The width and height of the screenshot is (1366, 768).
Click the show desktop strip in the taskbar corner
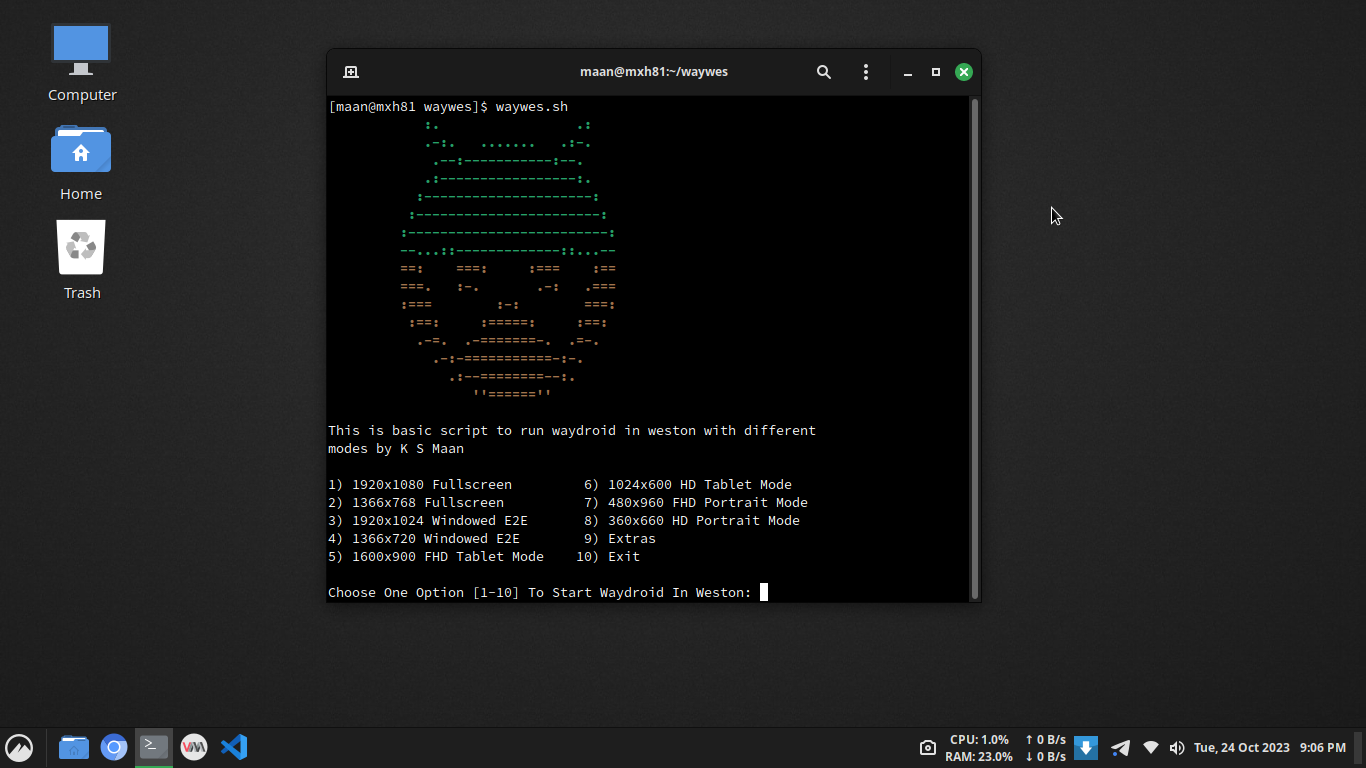point(1358,748)
